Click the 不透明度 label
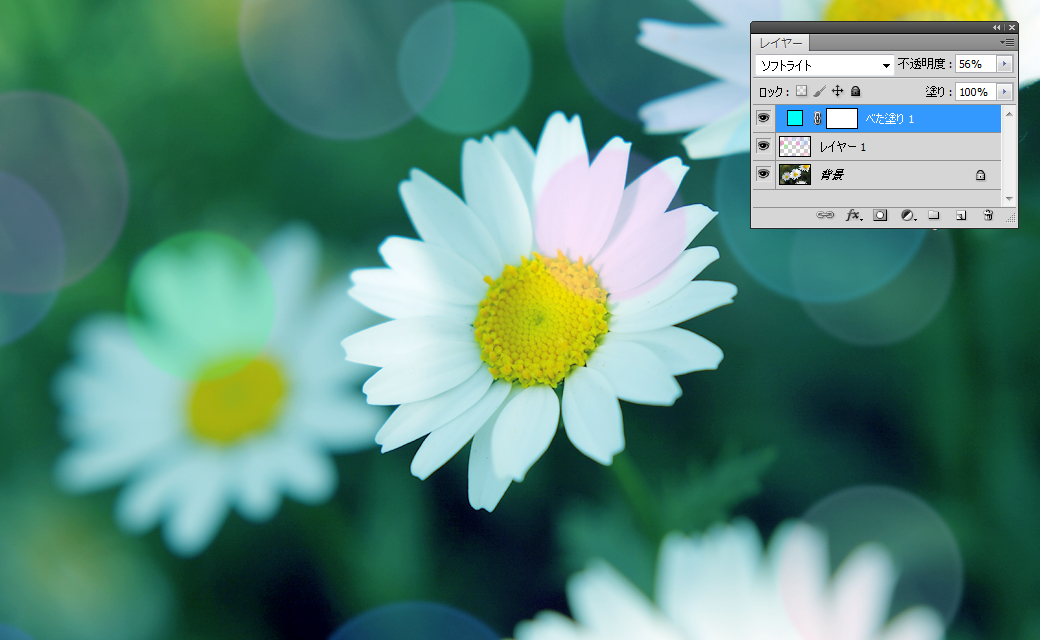This screenshot has height=640, width=1040. 921,64
